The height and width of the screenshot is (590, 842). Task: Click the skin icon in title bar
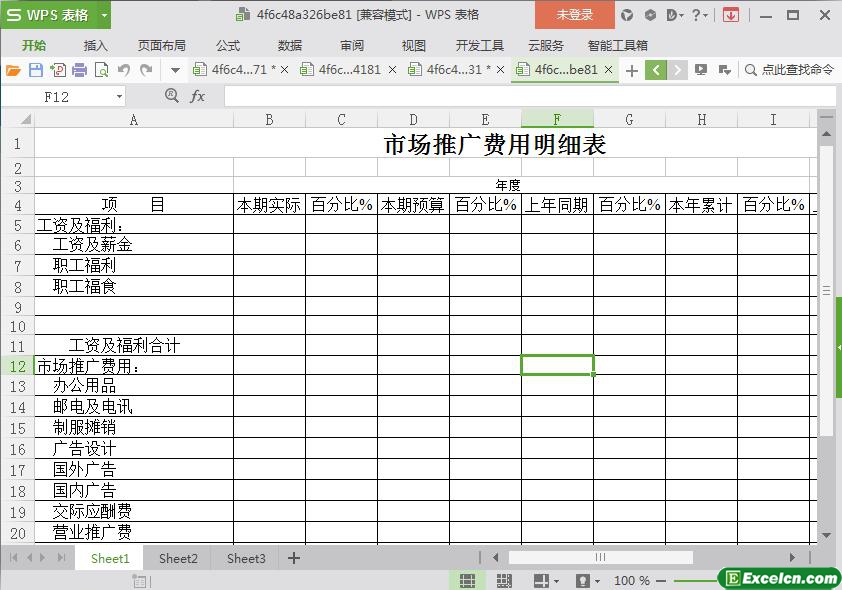tap(627, 15)
